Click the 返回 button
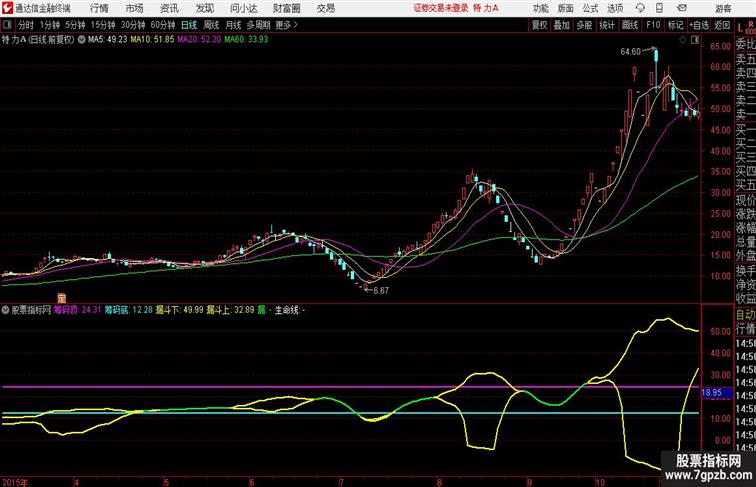756x487 pixels. click(722, 25)
